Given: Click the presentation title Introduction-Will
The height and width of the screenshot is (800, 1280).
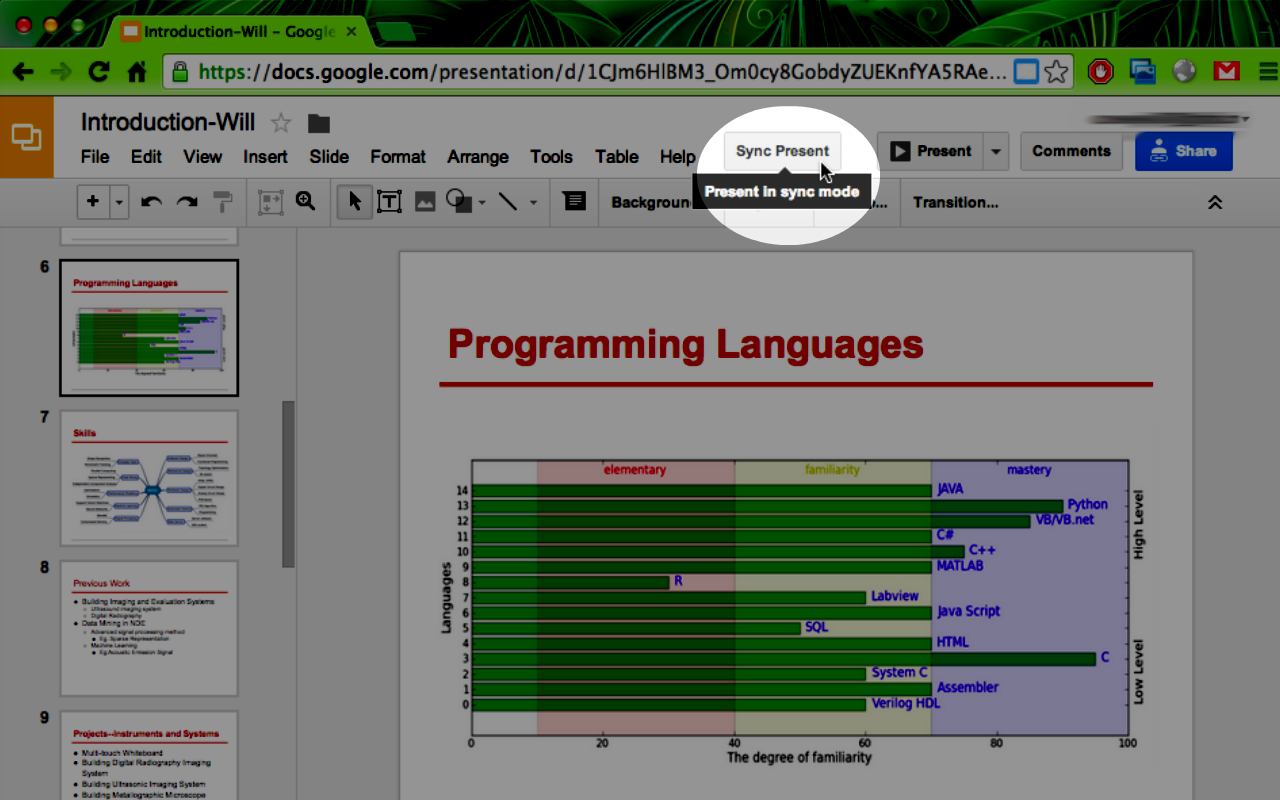Looking at the screenshot, I should (x=168, y=122).
